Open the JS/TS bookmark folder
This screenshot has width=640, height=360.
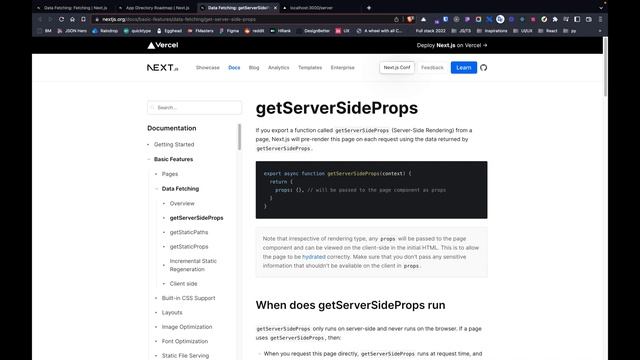(x=461, y=31)
